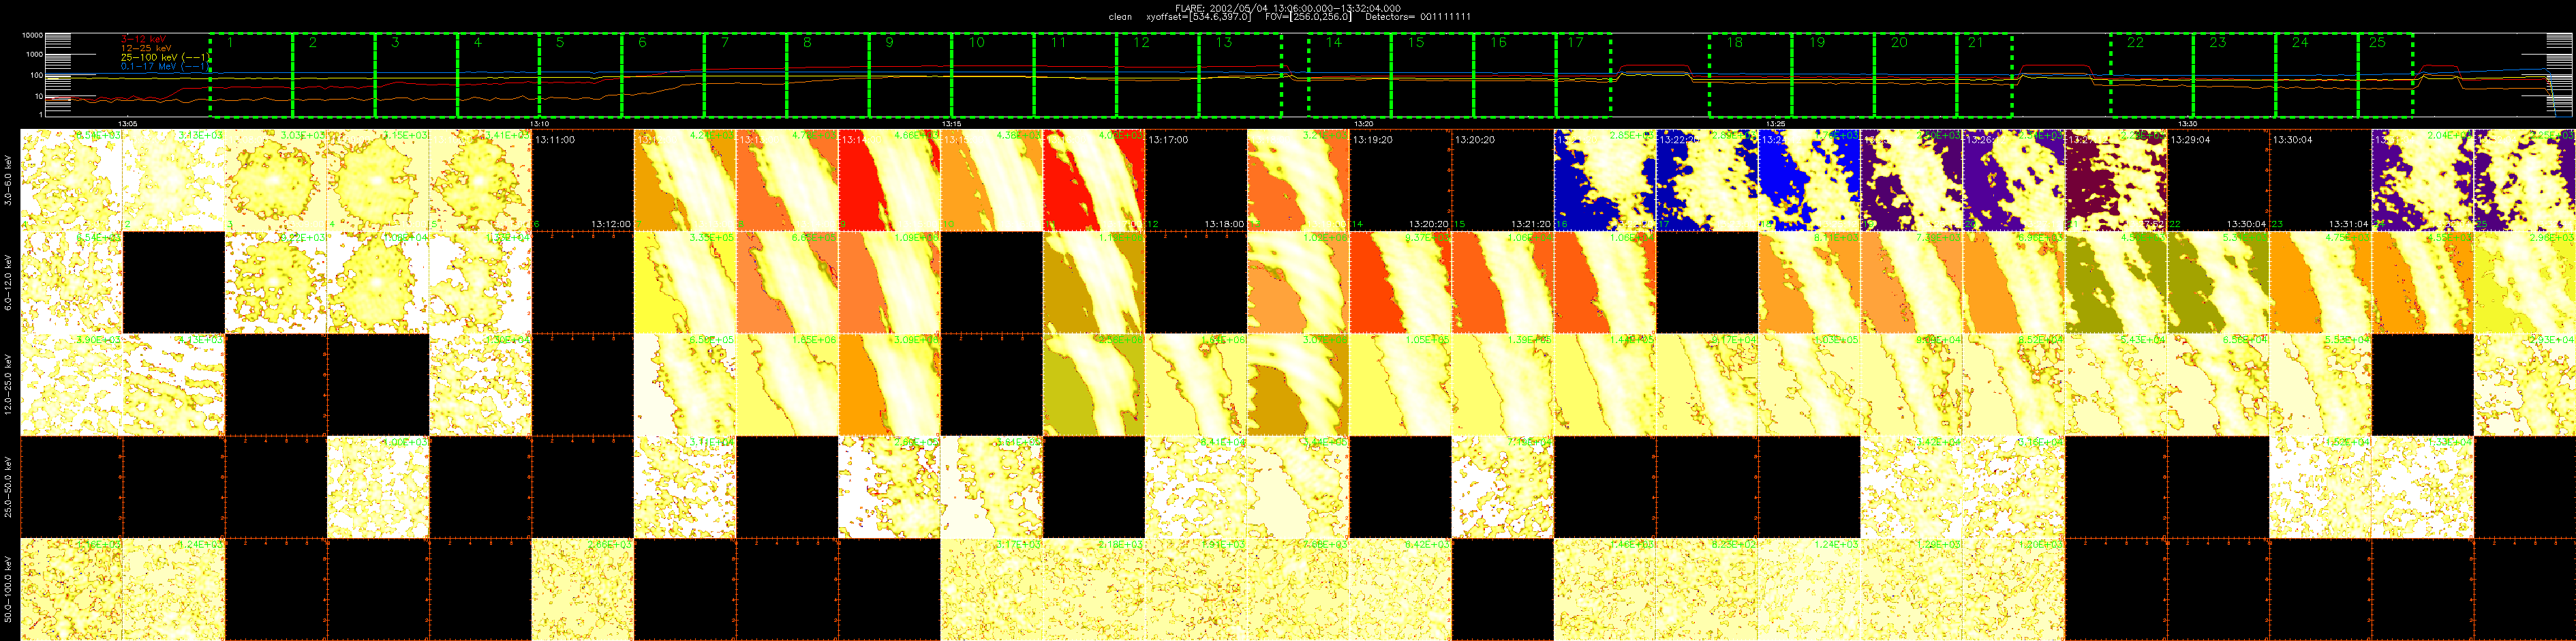
Task: Click the 12.0-25.0 keV row label
Action: (8, 385)
